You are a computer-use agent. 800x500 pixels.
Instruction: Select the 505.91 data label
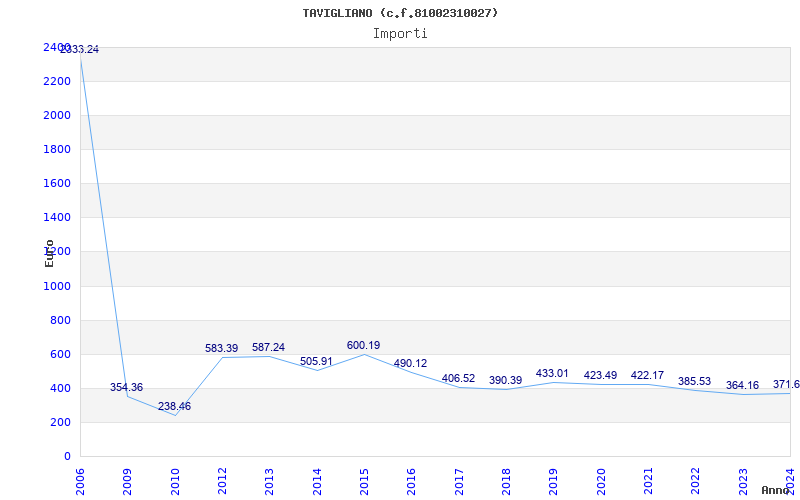[316, 361]
